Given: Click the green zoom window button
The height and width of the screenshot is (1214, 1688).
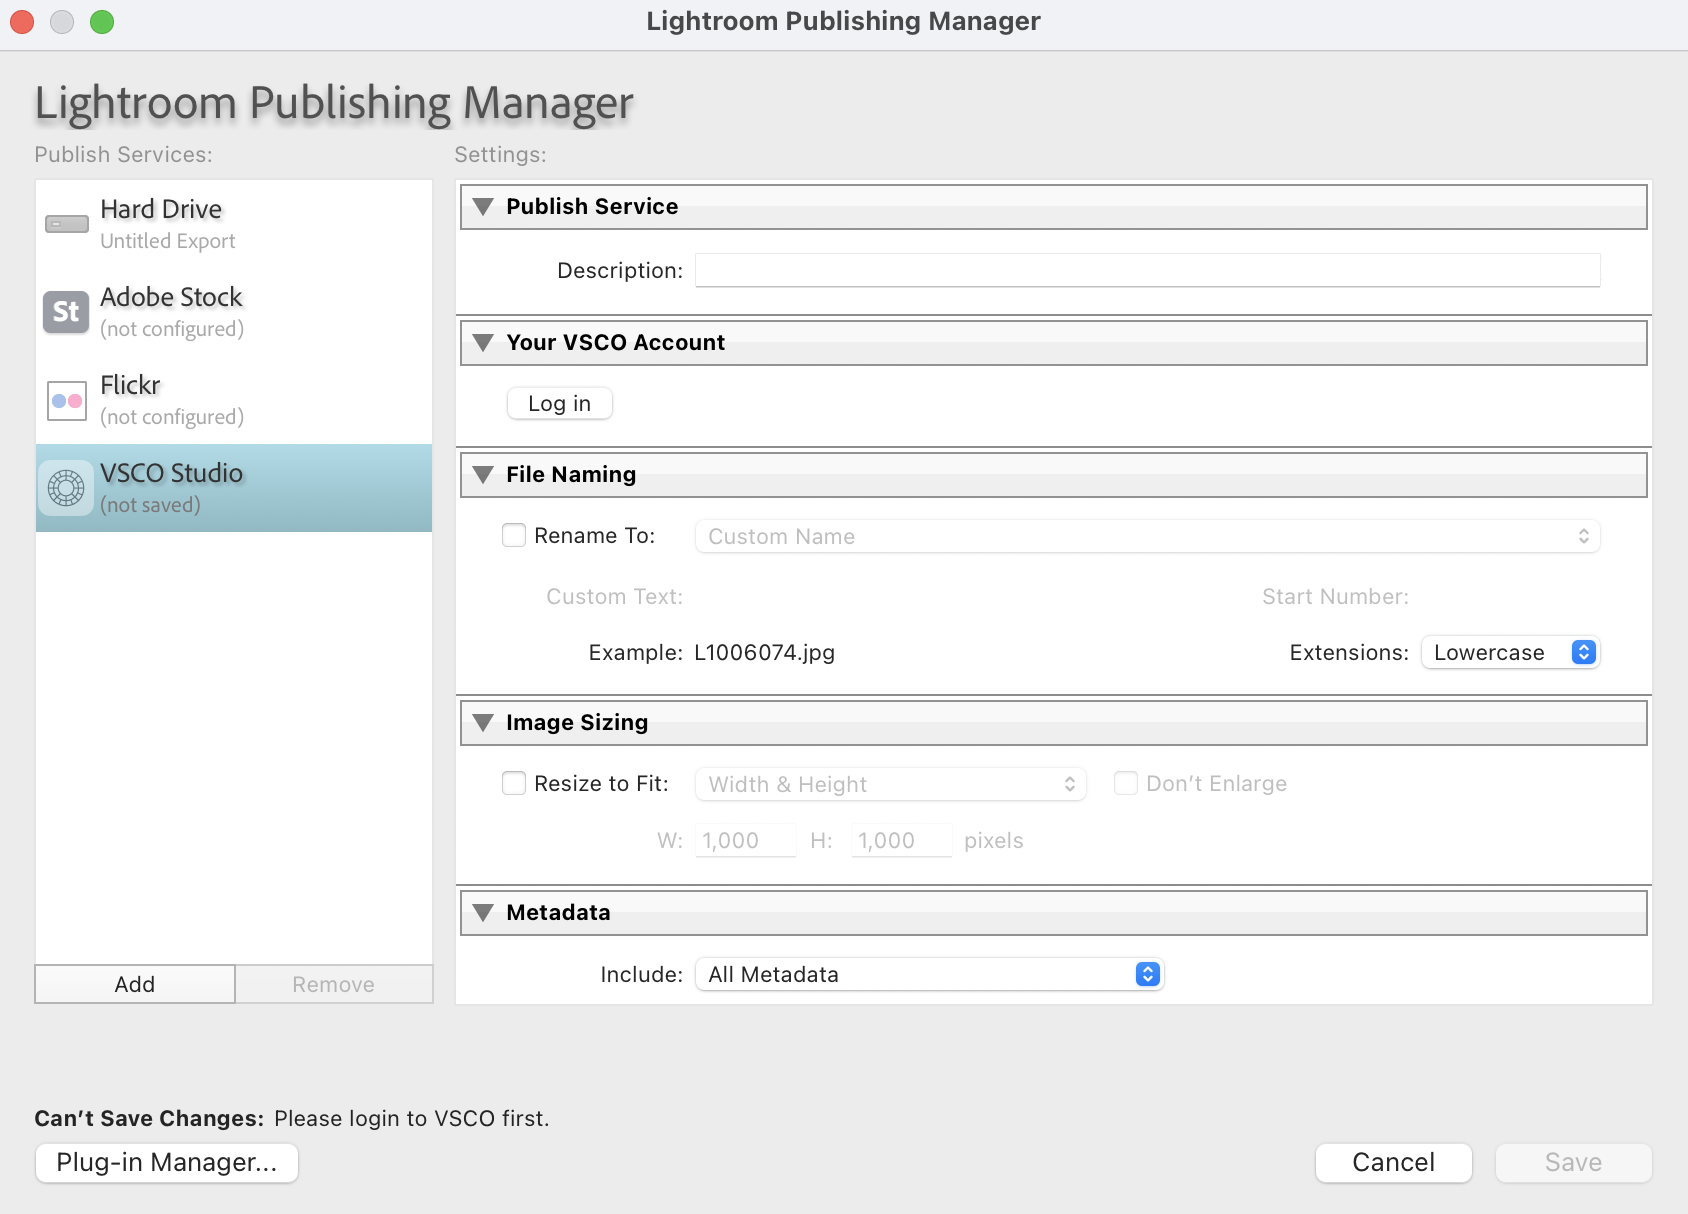Looking at the screenshot, I should point(102,22).
